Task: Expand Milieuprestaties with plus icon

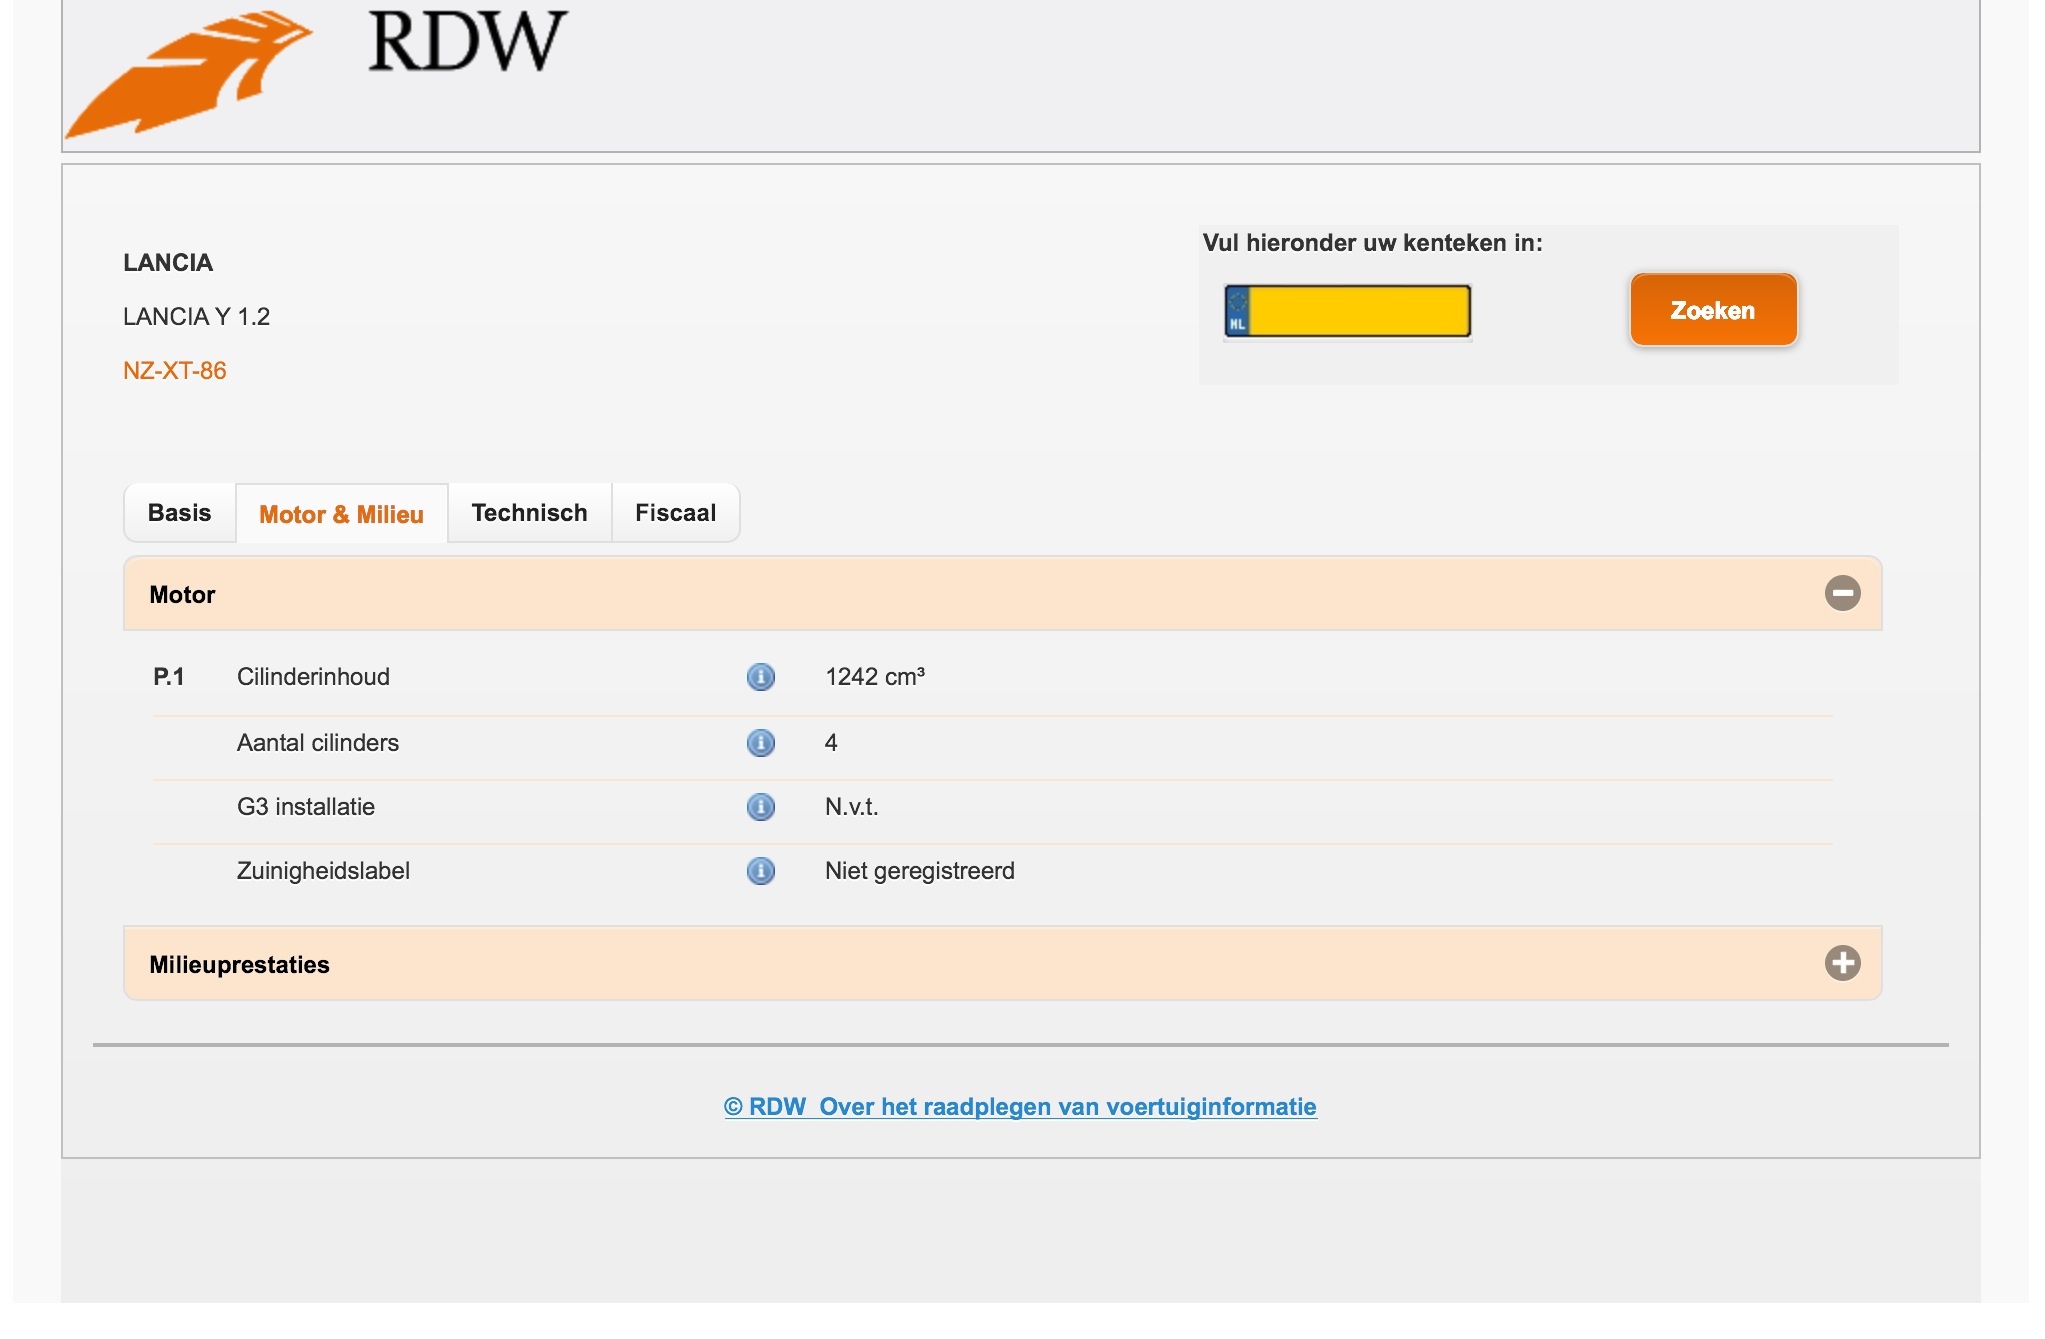Action: pyautogui.click(x=1842, y=963)
